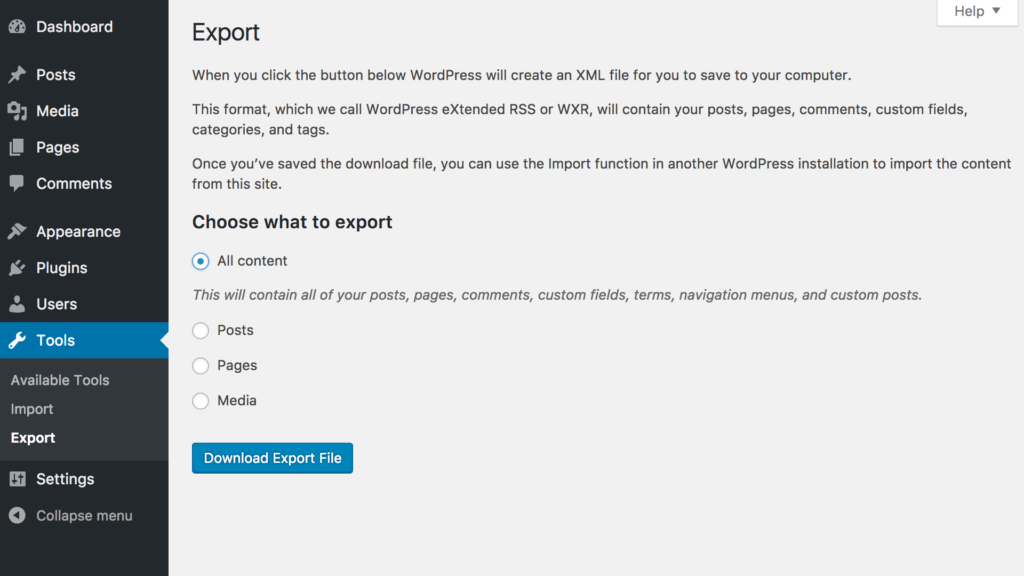Click the Users person icon

17,304
